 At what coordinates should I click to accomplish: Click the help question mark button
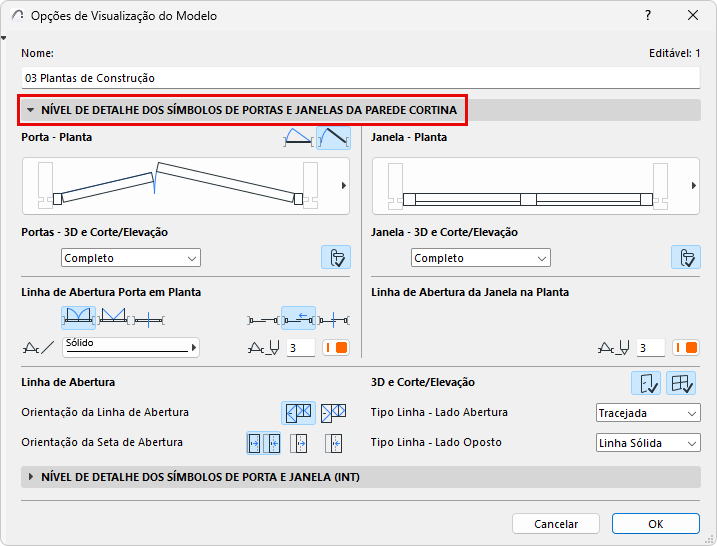coord(648,16)
